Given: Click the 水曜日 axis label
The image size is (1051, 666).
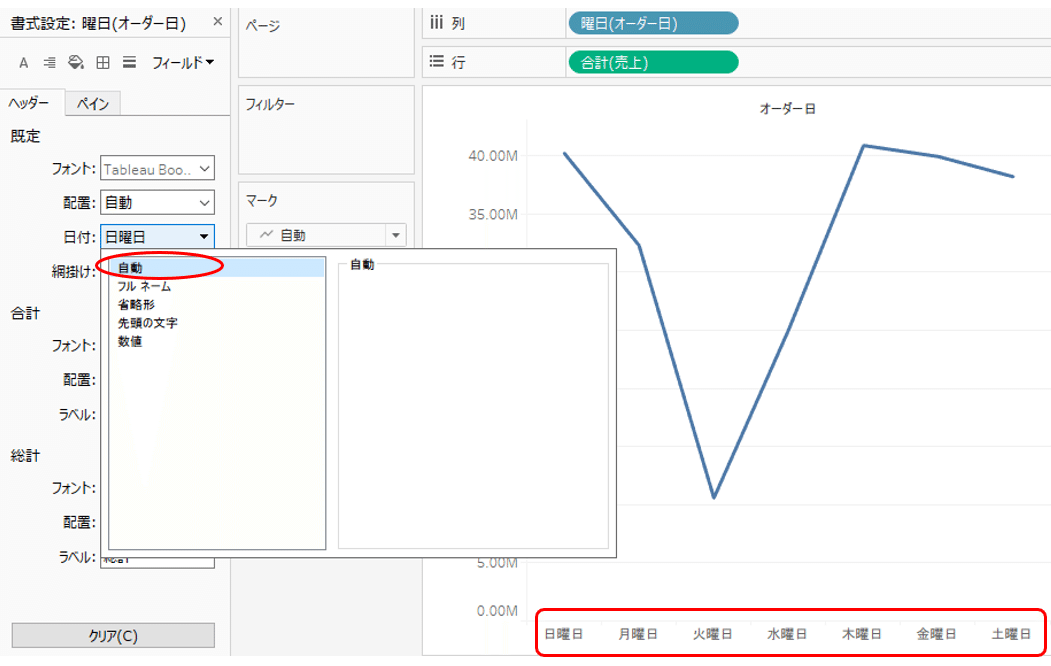Looking at the screenshot, I should 787,634.
